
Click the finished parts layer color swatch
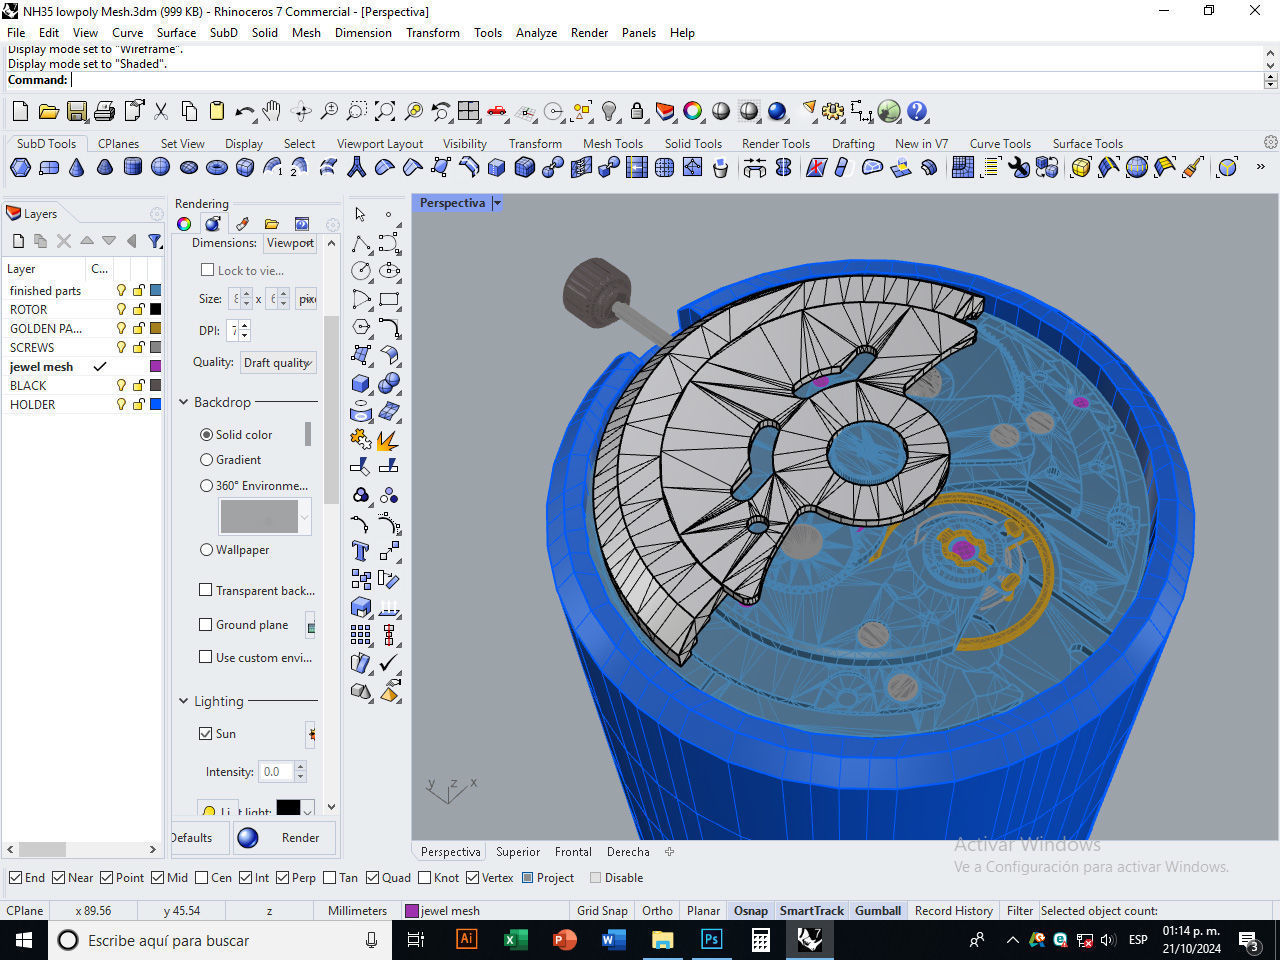pos(155,290)
